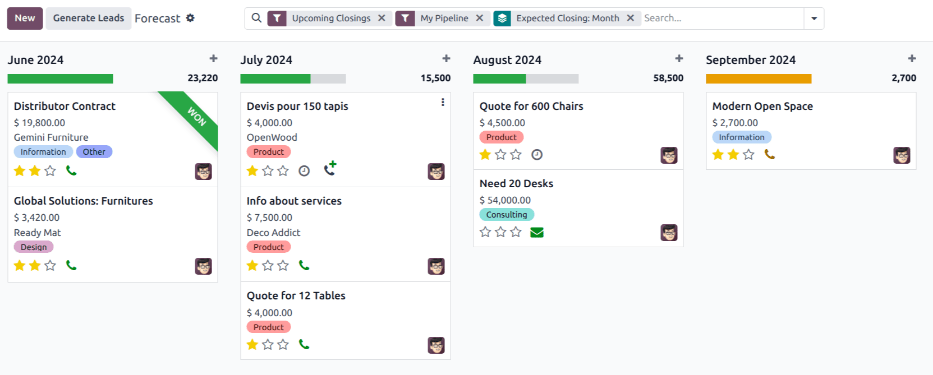Click the July 2024 progress bar
This screenshot has width=933, height=375.
coord(293,79)
